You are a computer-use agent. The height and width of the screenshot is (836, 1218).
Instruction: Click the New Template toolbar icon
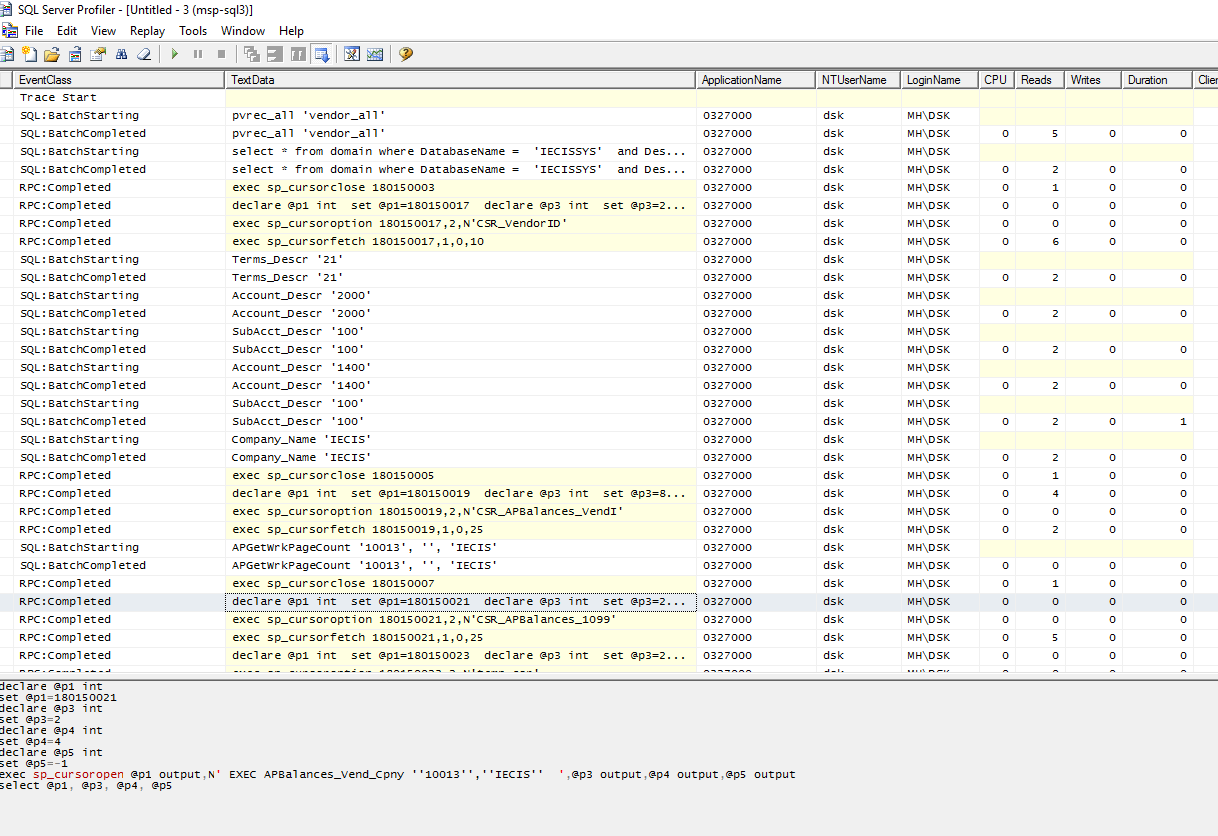(29, 54)
